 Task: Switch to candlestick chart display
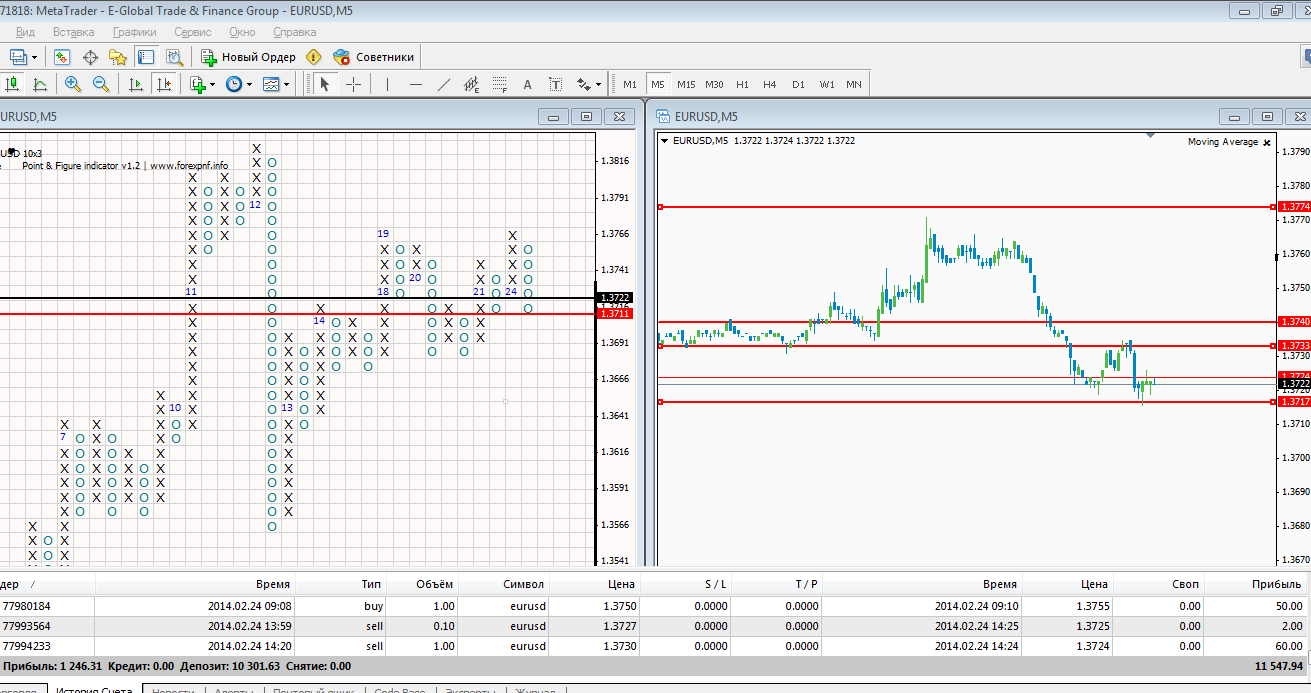coord(14,84)
